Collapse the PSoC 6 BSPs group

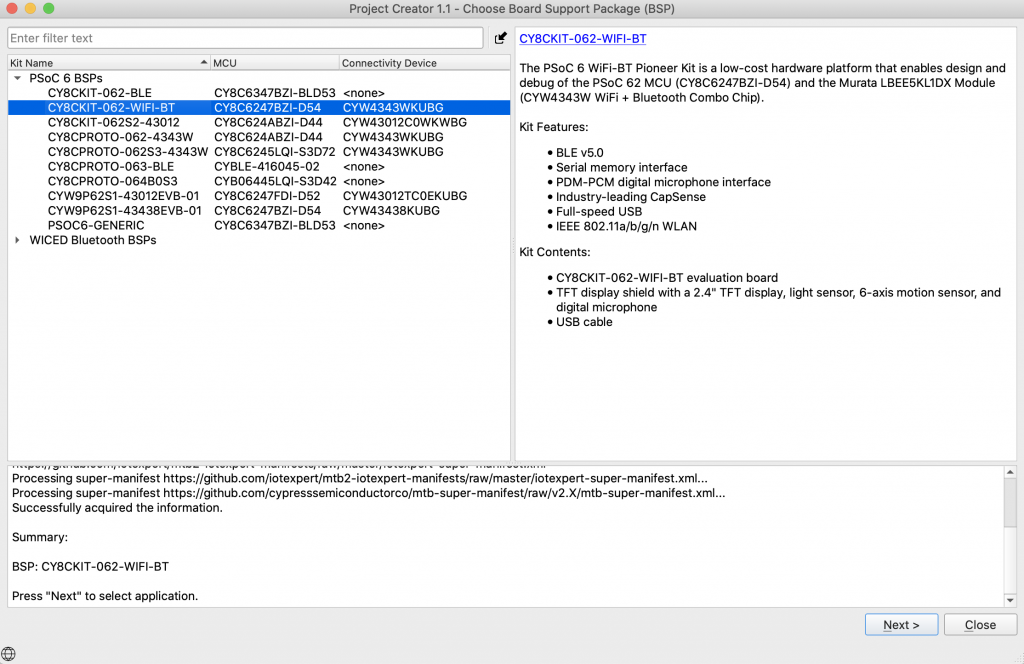tap(18, 78)
